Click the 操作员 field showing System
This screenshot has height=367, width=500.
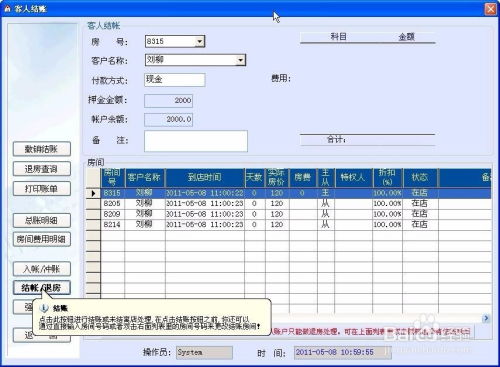coord(204,352)
